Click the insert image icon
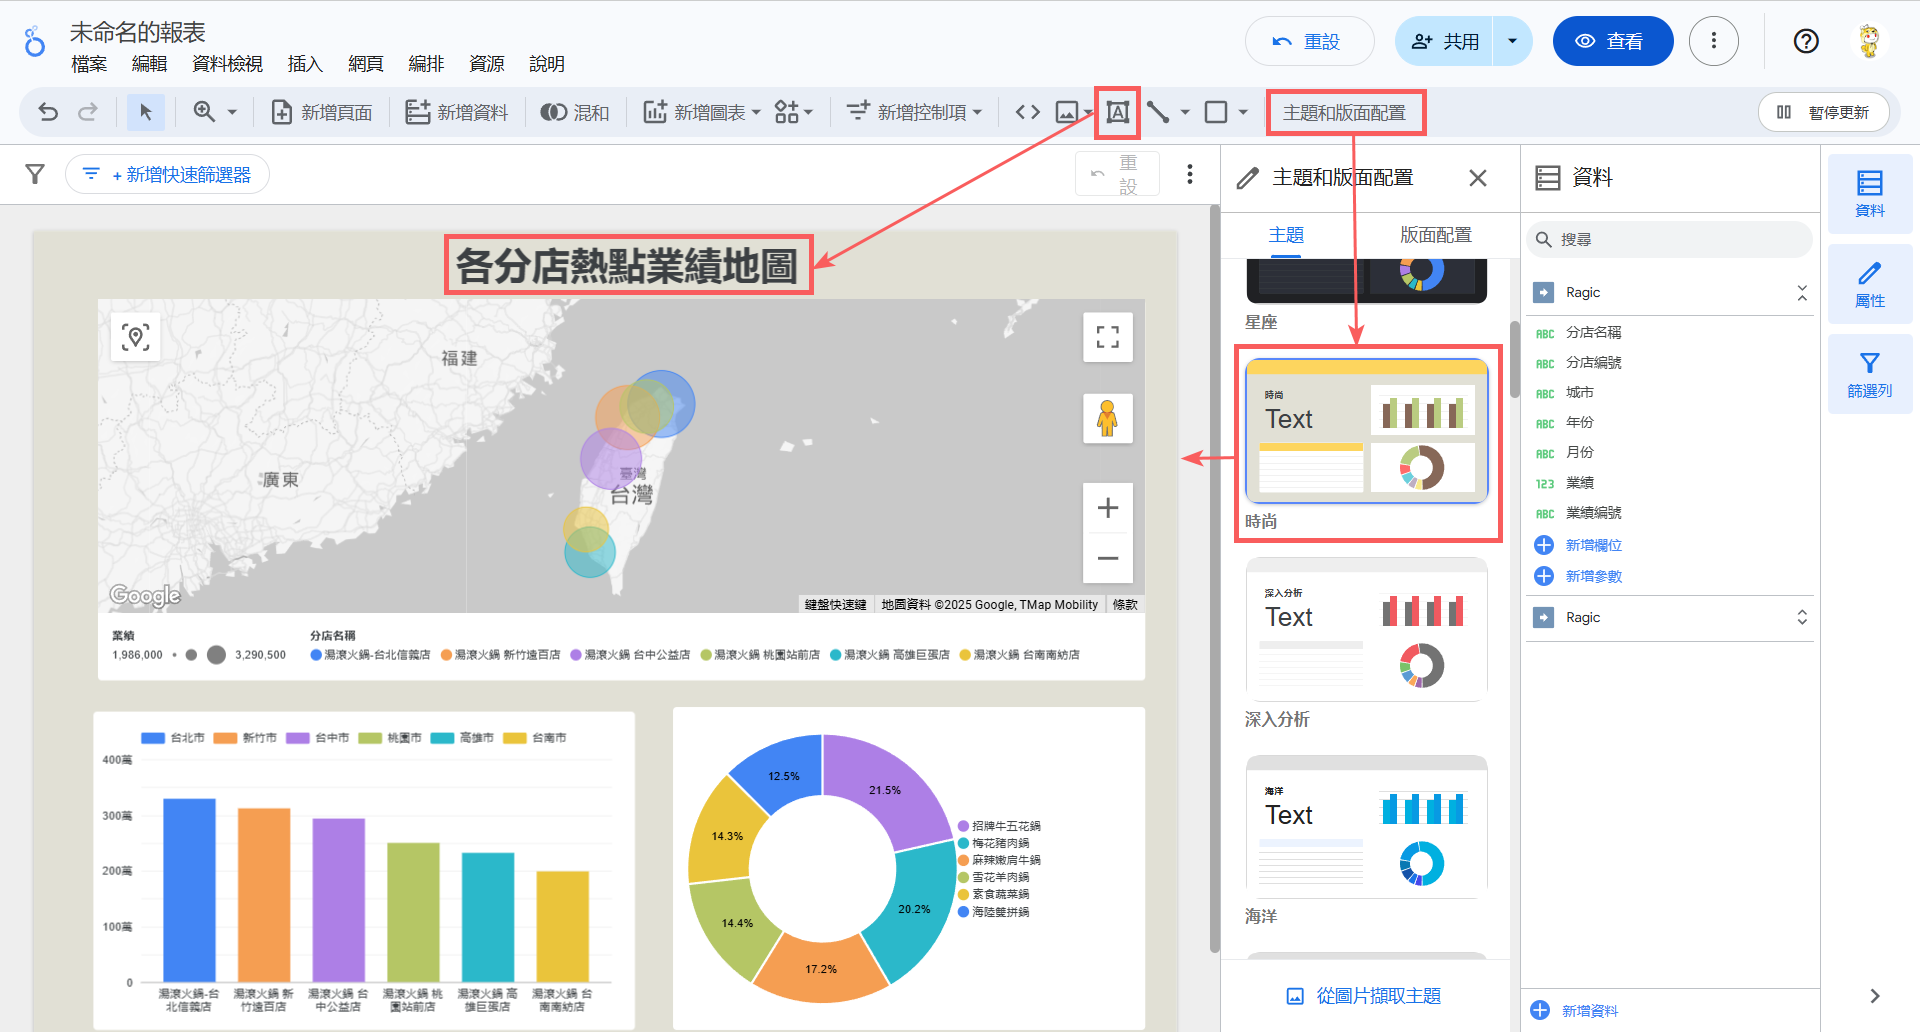 pos(1068,112)
